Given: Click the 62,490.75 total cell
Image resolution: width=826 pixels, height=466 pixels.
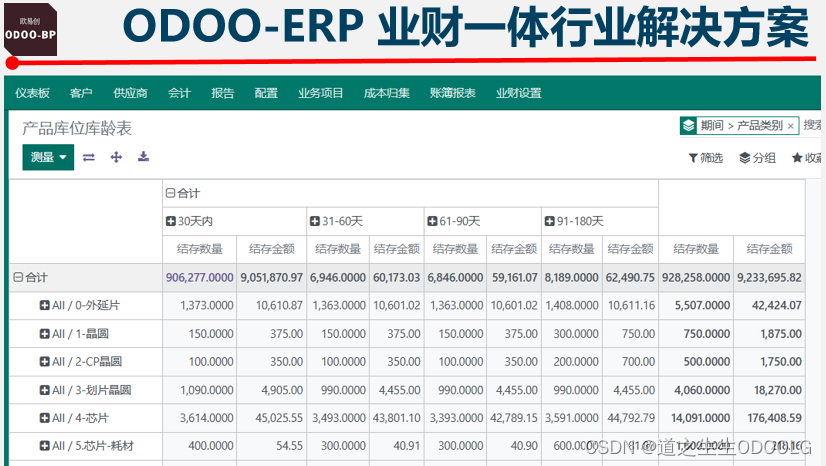Looking at the screenshot, I should click(x=630, y=277).
